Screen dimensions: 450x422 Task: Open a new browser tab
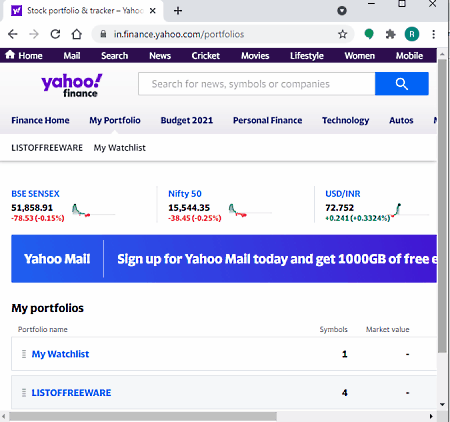pos(178,11)
